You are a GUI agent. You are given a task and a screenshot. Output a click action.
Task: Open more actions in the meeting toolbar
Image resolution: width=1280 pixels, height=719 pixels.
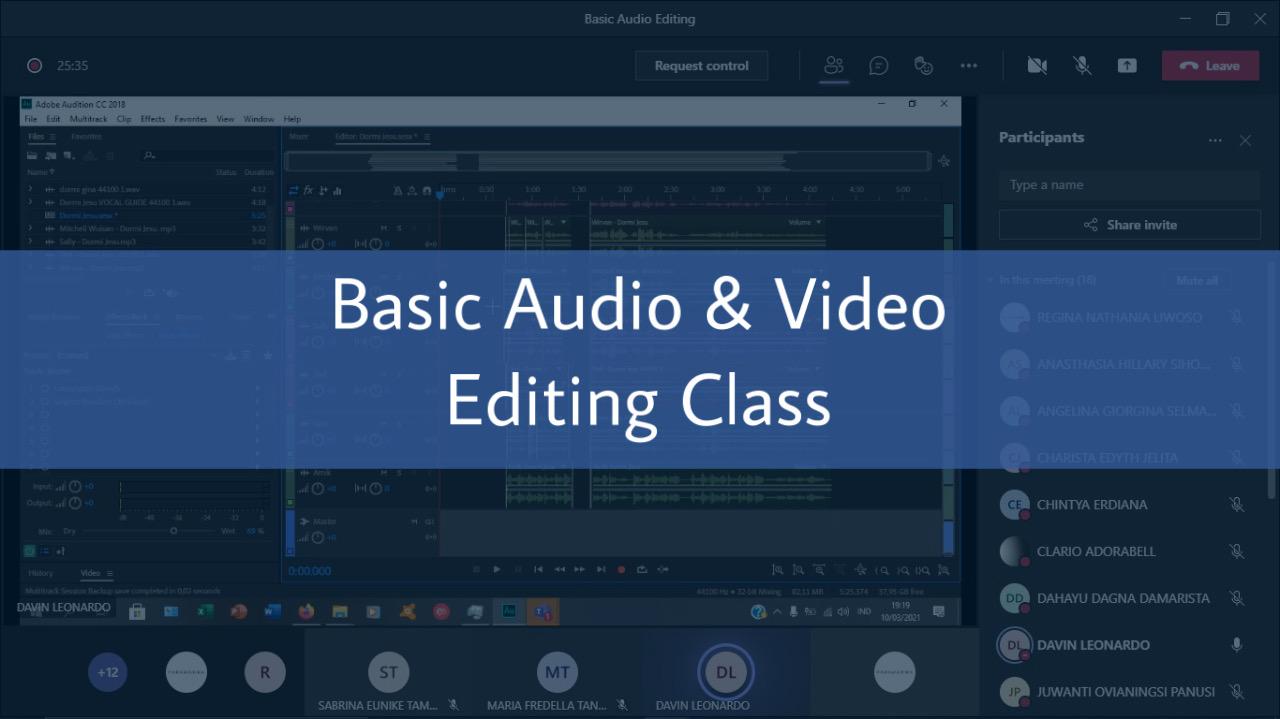pos(968,66)
